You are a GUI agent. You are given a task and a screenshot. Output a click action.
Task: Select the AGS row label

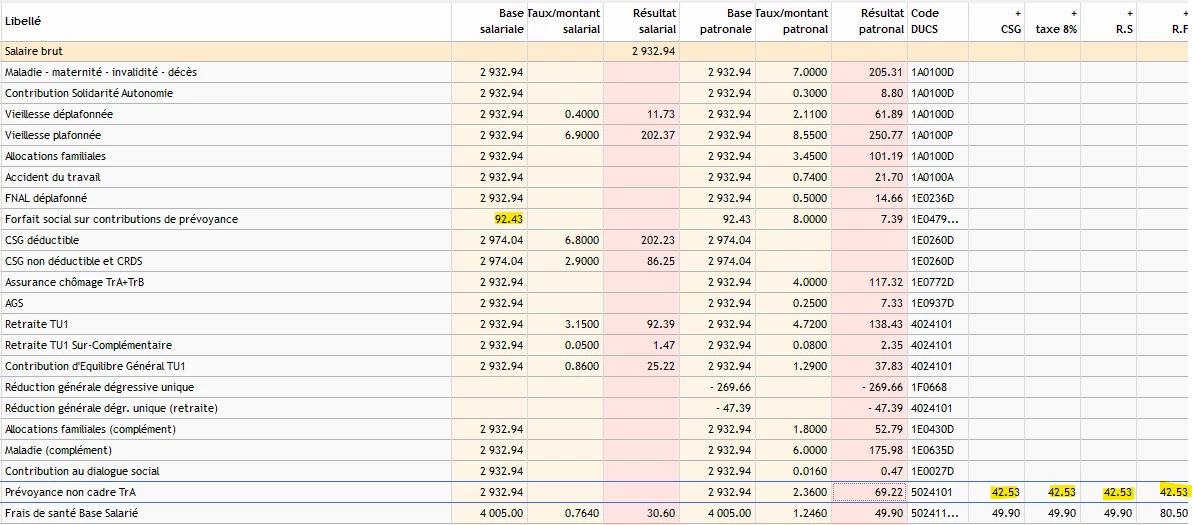click(x=14, y=303)
